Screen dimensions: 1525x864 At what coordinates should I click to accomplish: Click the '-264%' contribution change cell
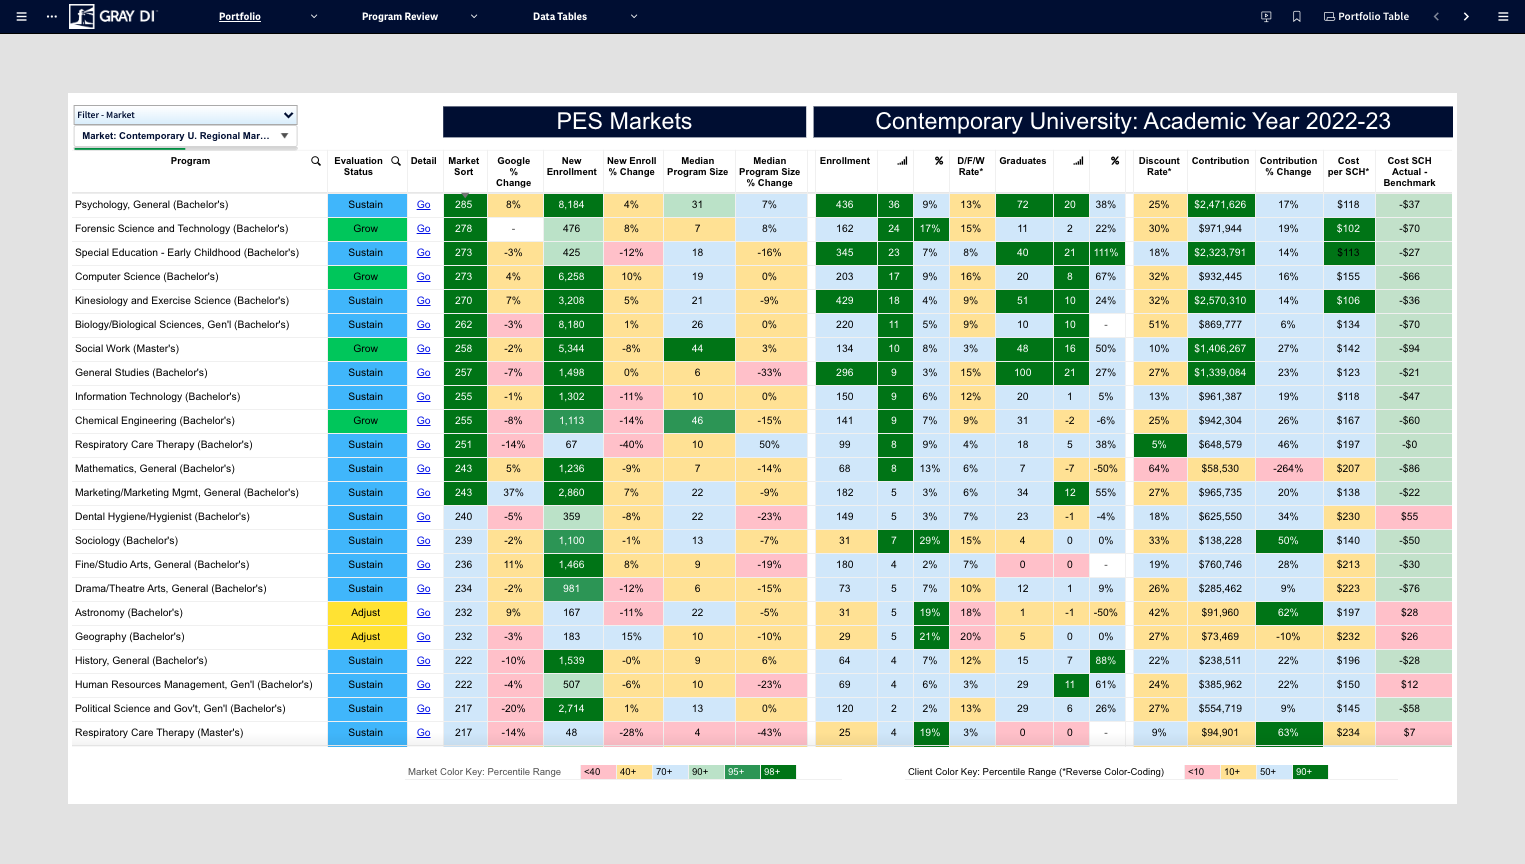coord(1288,469)
